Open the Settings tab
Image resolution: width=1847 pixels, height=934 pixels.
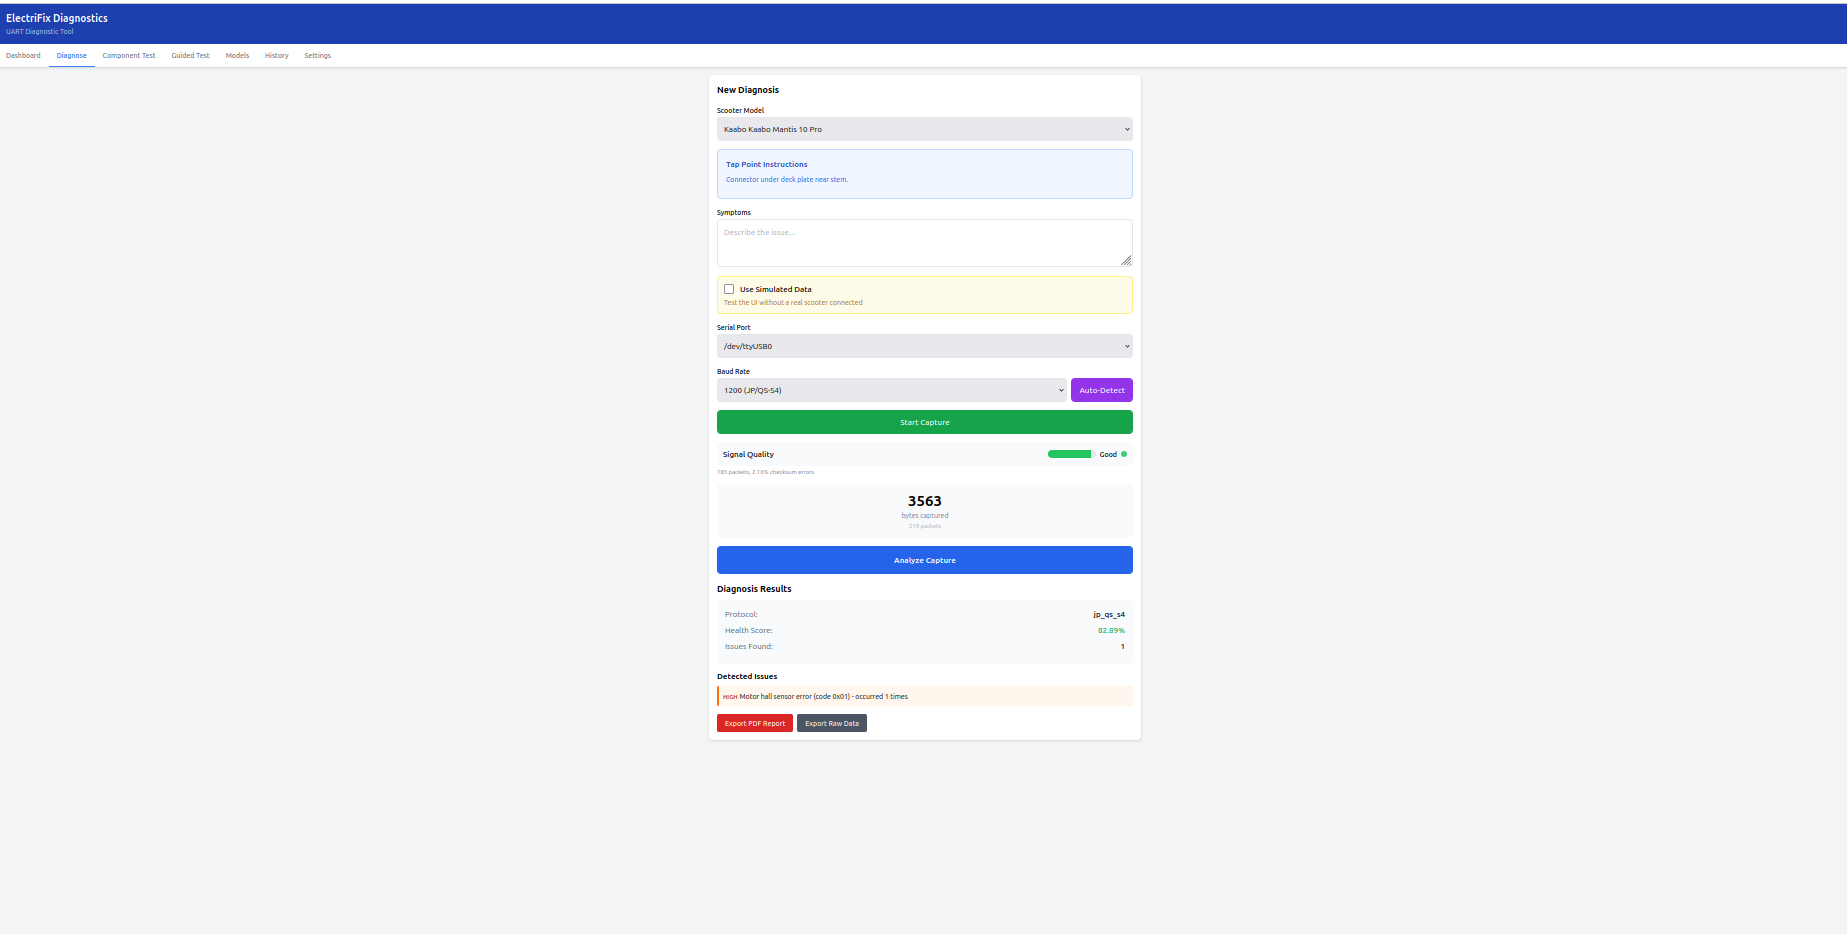tap(317, 56)
